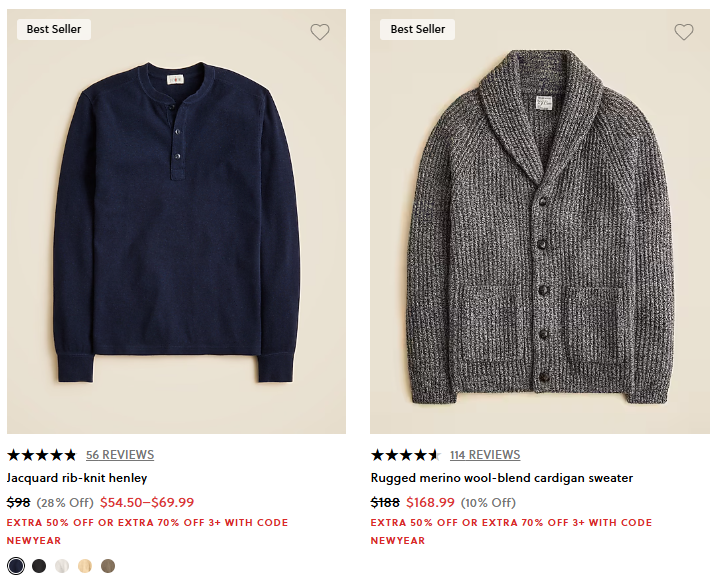
Task: Choose the black color swatch
Action: pos(39,566)
